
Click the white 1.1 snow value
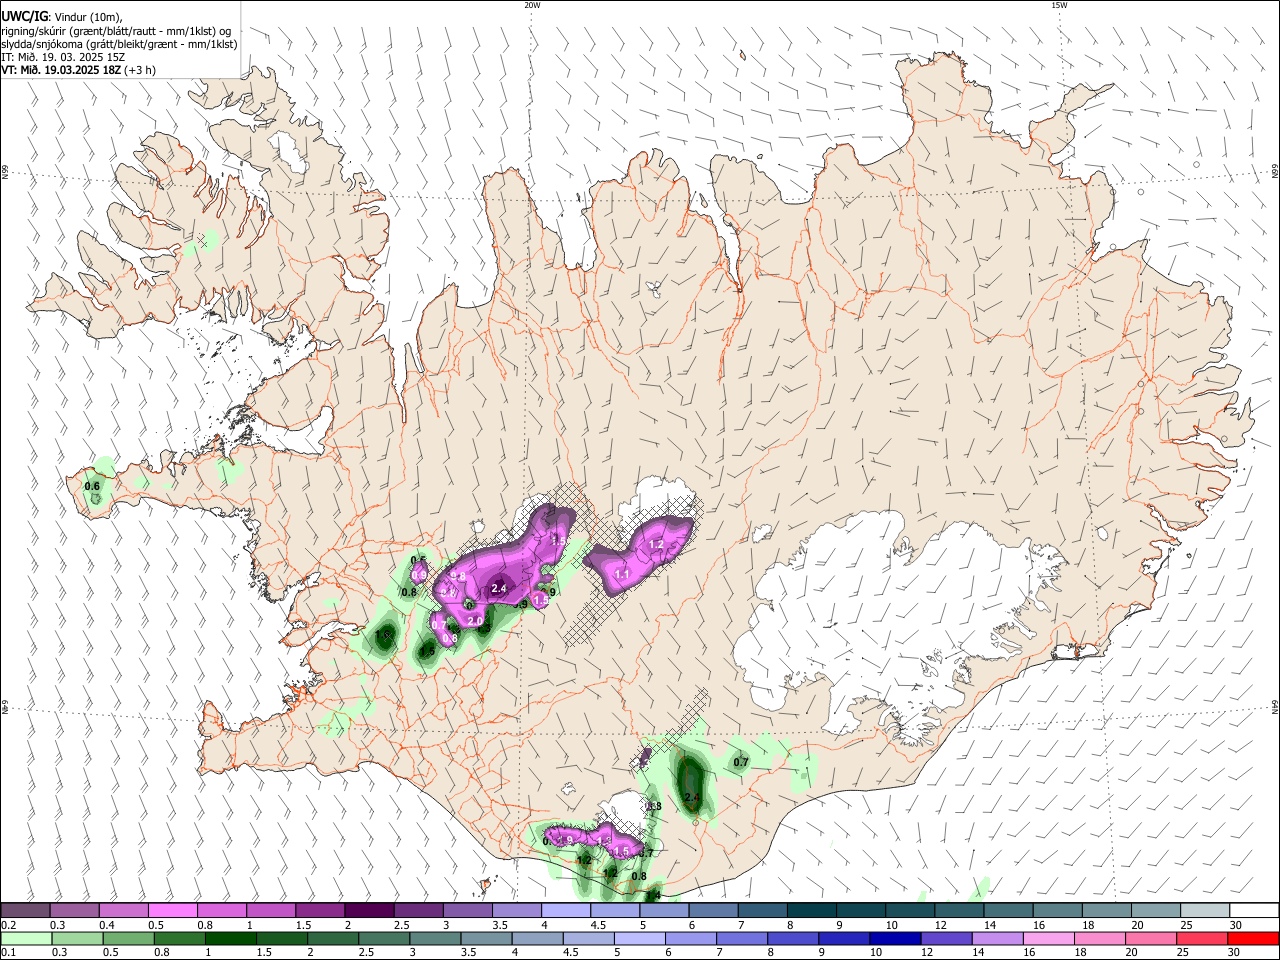(622, 575)
